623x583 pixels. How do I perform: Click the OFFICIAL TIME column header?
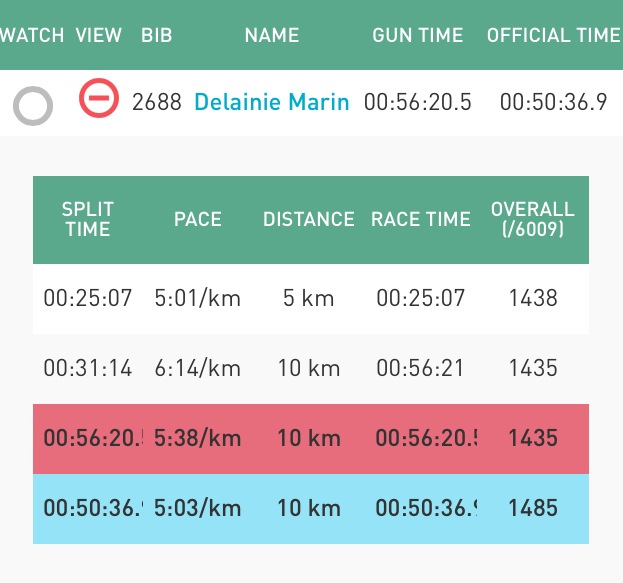[553, 35]
